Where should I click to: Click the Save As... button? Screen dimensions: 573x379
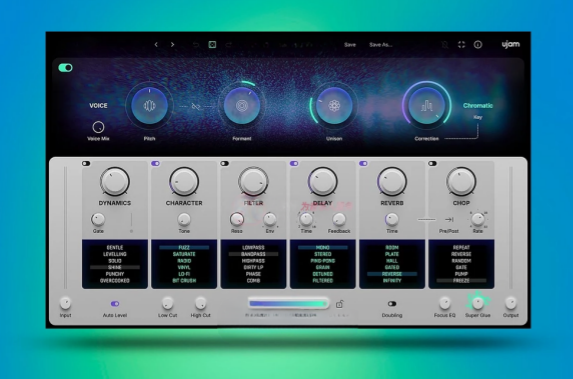(380, 45)
